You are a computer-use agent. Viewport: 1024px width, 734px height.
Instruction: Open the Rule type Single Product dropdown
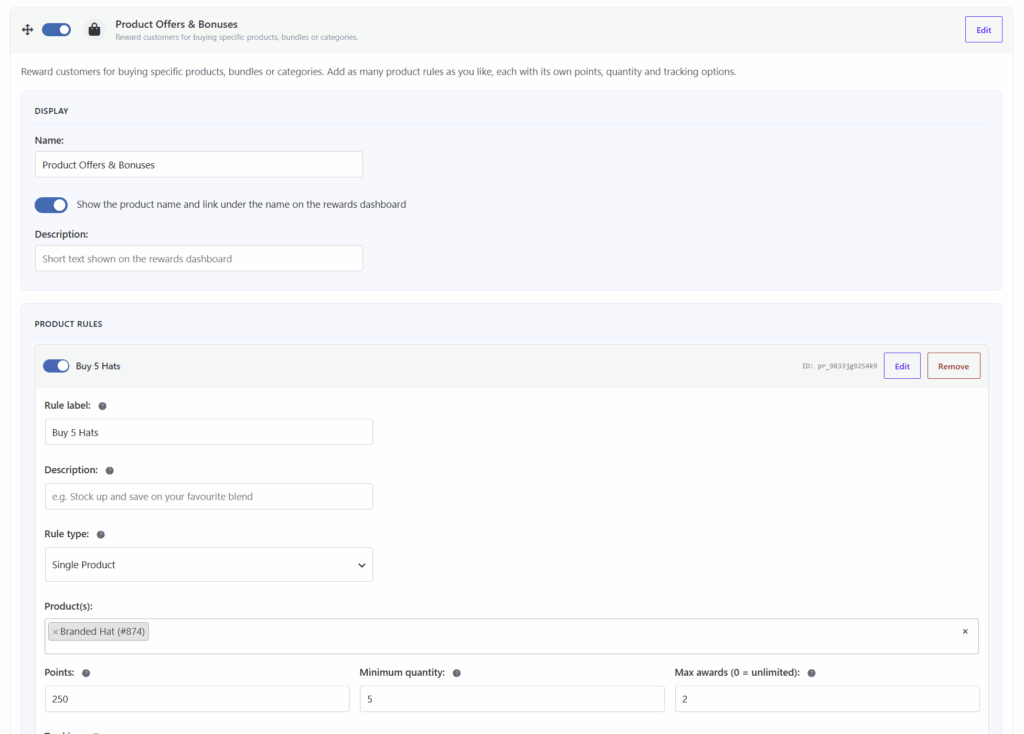(209, 565)
